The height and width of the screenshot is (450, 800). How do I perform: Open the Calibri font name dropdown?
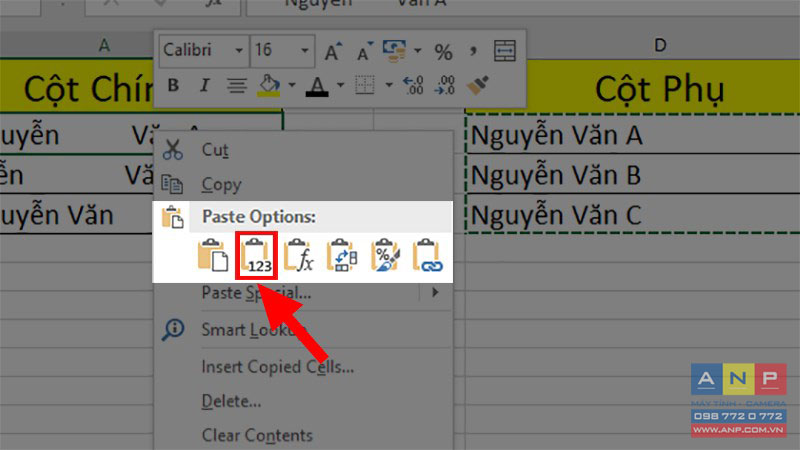point(238,51)
